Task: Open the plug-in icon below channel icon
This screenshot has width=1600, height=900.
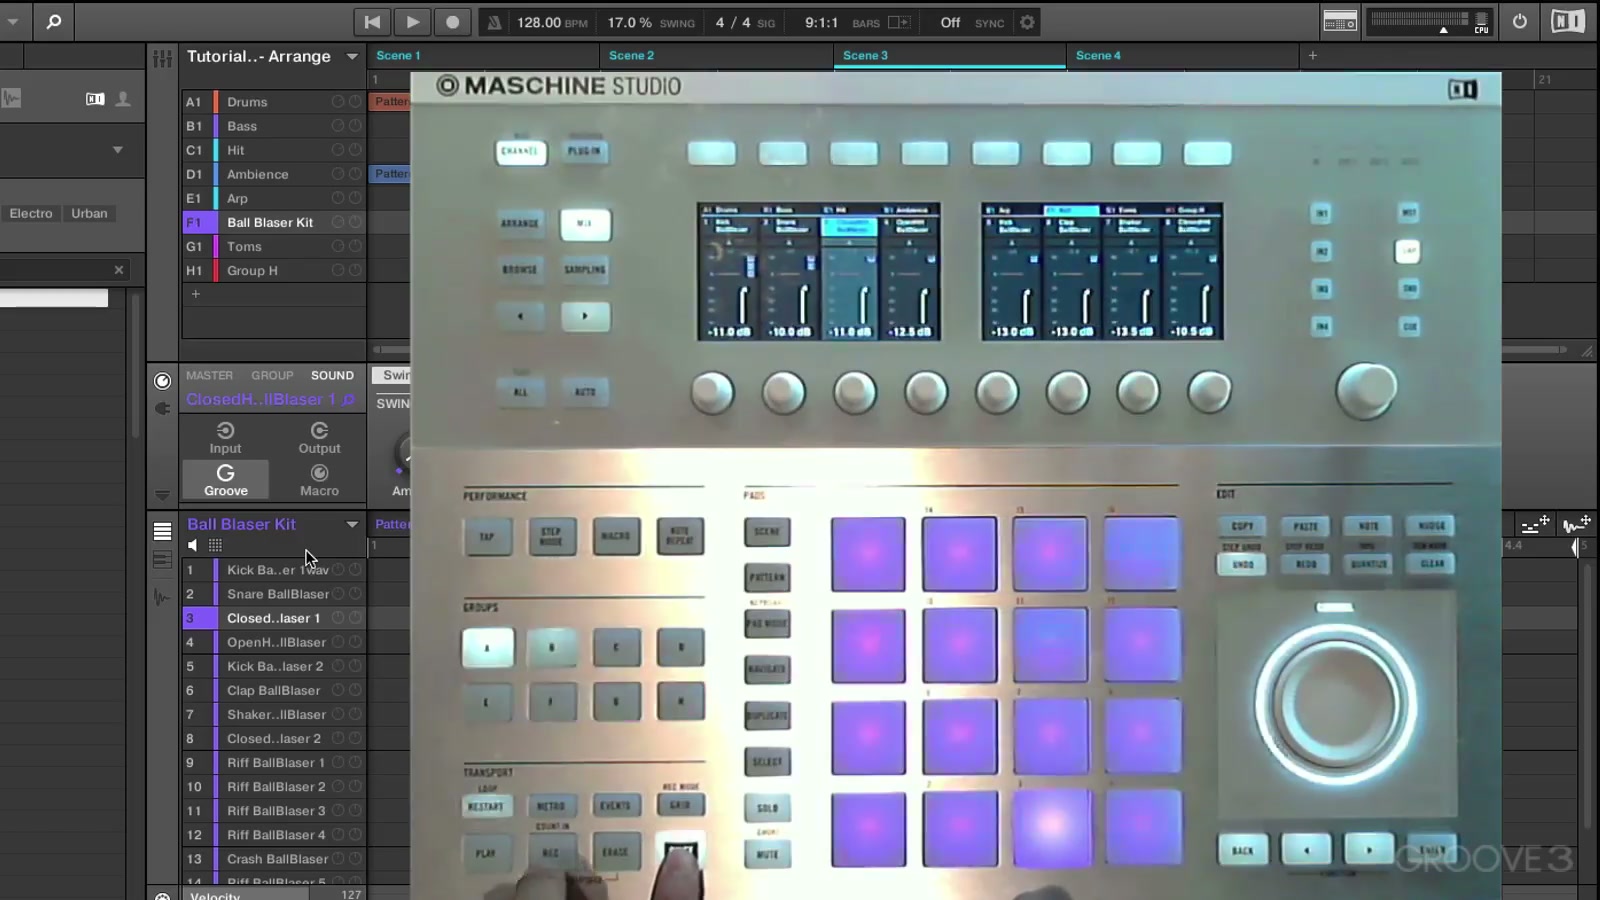Action: (162, 408)
